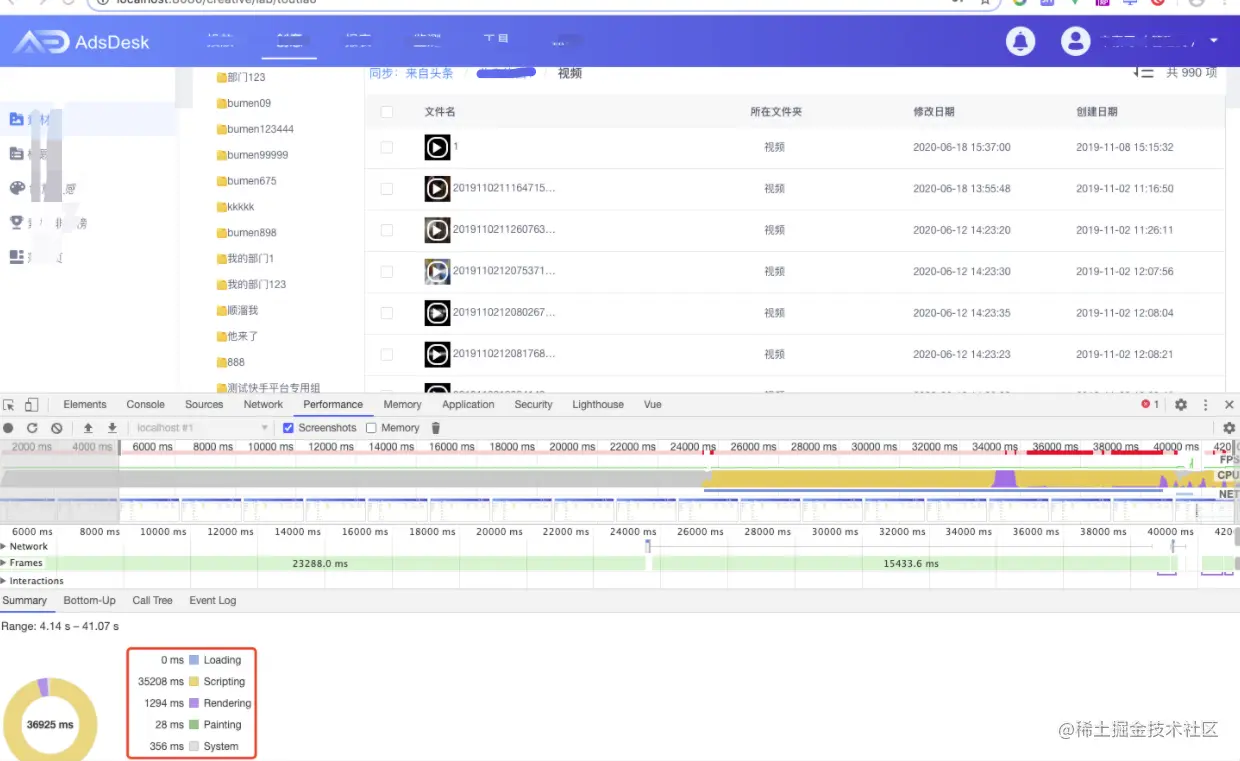Open the DevTools three-dot menu

[x=1205, y=405]
